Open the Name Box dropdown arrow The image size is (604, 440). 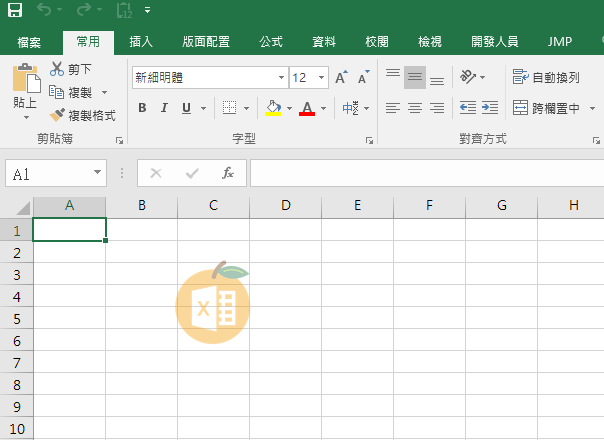(97, 173)
